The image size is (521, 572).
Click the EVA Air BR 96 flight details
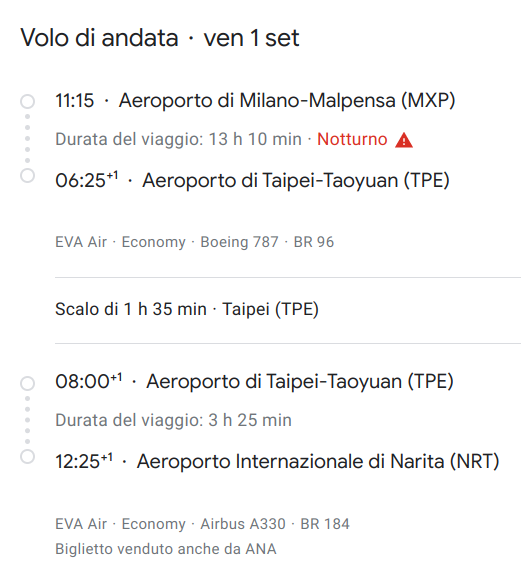[194, 242]
